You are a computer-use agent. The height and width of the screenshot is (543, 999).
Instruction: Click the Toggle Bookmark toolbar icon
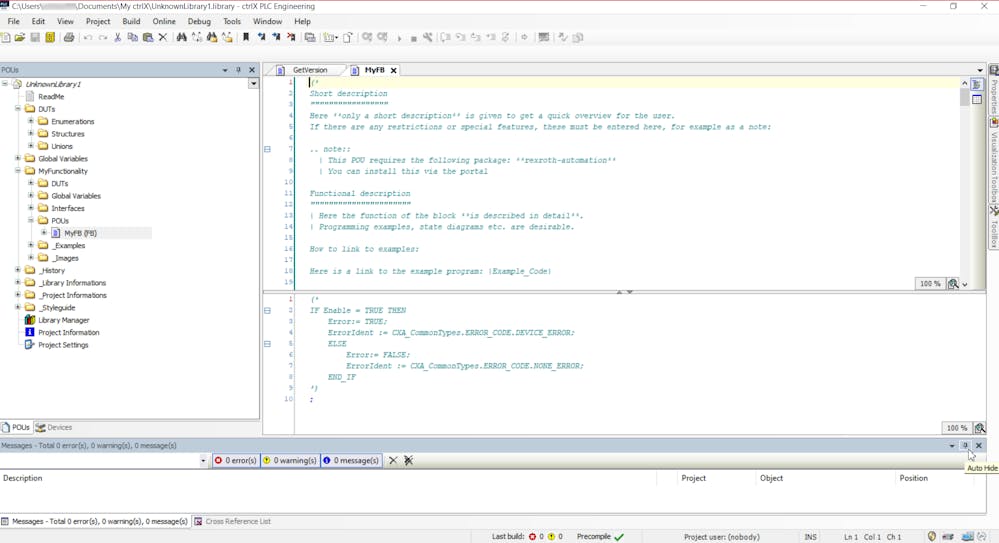pyautogui.click(x=246, y=38)
